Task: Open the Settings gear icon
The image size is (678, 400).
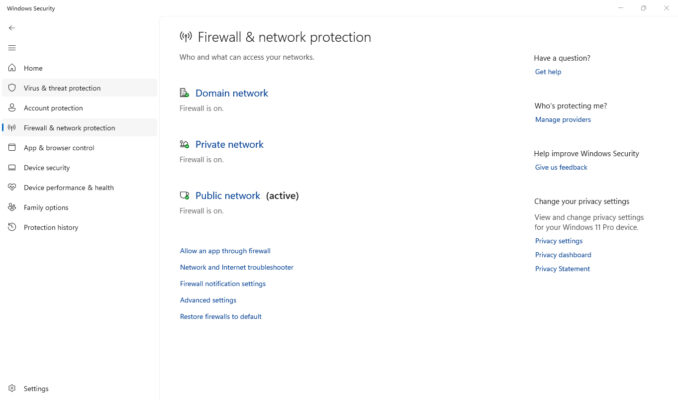Action: coord(12,389)
